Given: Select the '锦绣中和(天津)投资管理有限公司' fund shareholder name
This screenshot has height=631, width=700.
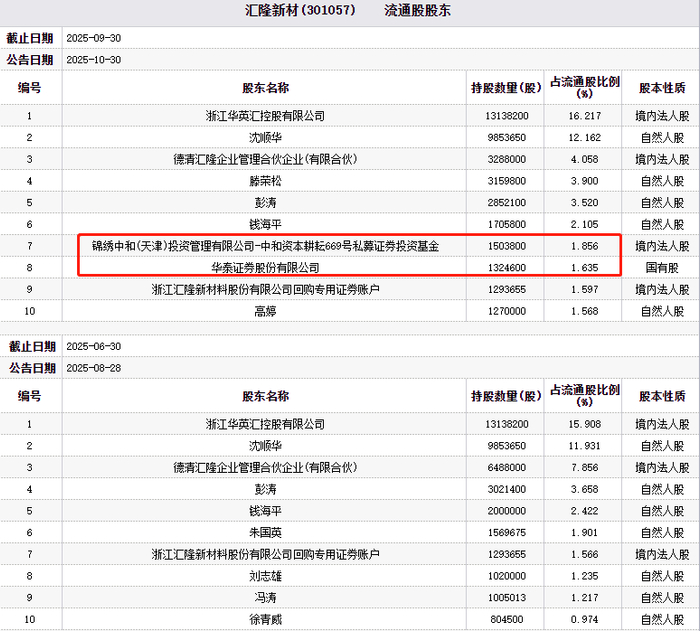Looking at the screenshot, I should [266, 246].
